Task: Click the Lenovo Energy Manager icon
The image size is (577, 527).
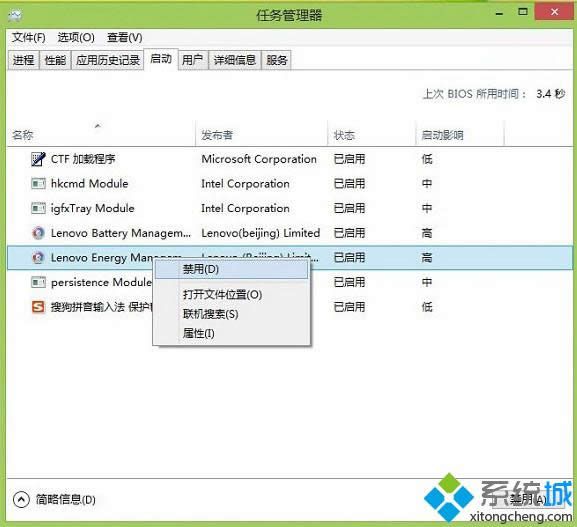Action: 38,258
